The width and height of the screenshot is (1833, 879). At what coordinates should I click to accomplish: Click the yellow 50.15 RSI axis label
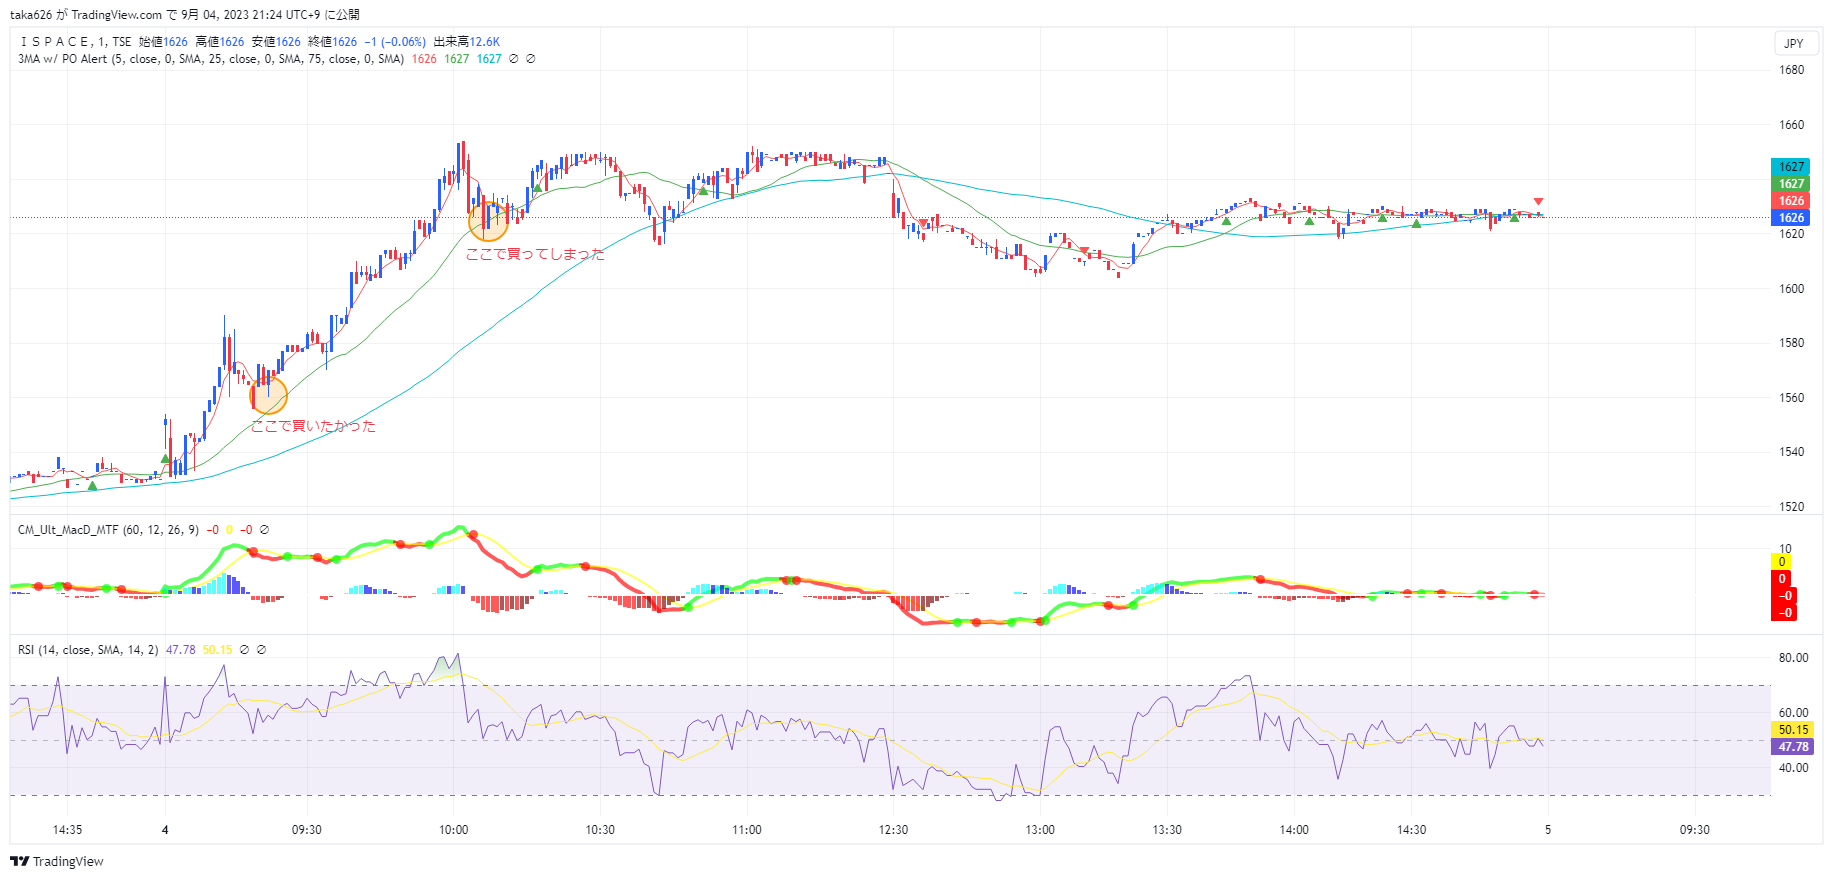(x=1792, y=730)
